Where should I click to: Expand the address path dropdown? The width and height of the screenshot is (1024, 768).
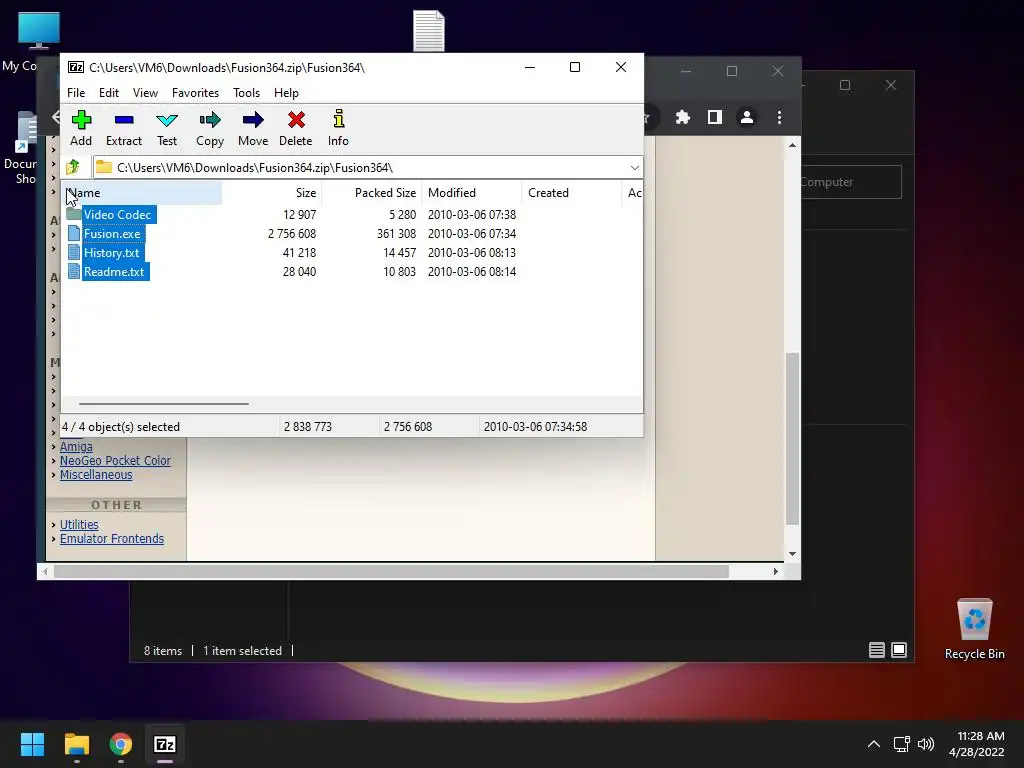[634, 168]
